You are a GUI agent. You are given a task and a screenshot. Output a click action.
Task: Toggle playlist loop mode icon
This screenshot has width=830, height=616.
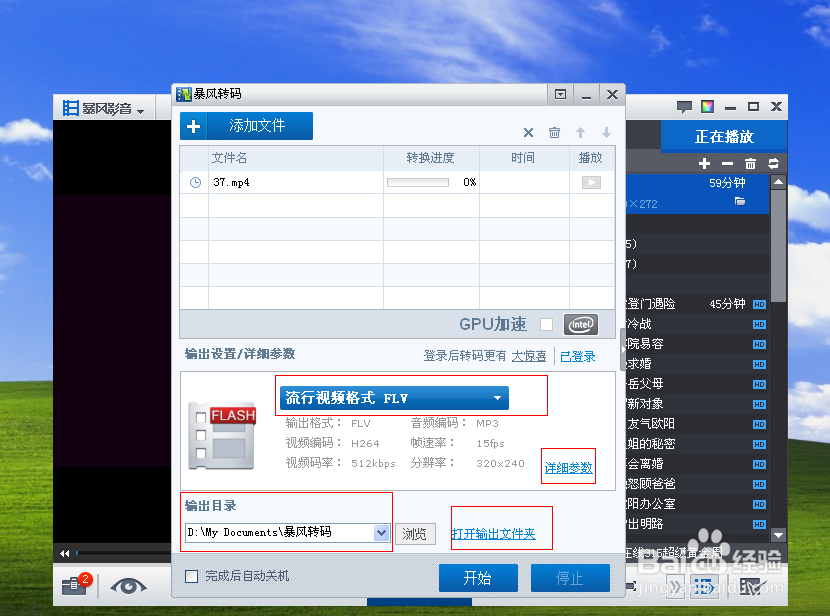click(773, 164)
